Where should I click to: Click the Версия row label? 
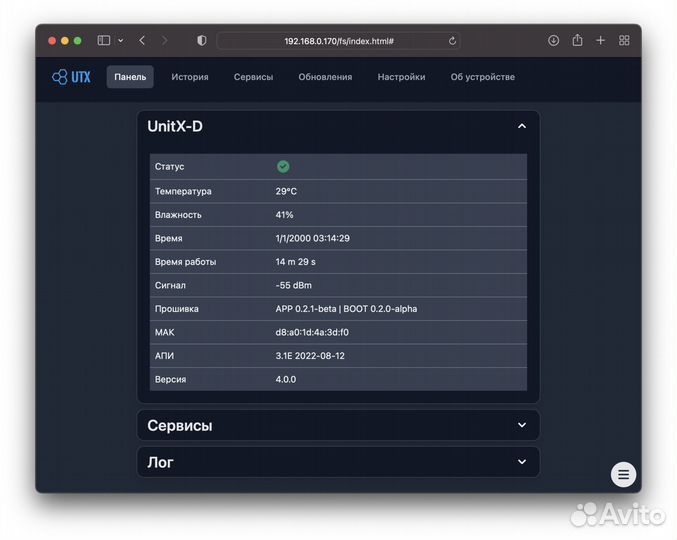point(170,379)
